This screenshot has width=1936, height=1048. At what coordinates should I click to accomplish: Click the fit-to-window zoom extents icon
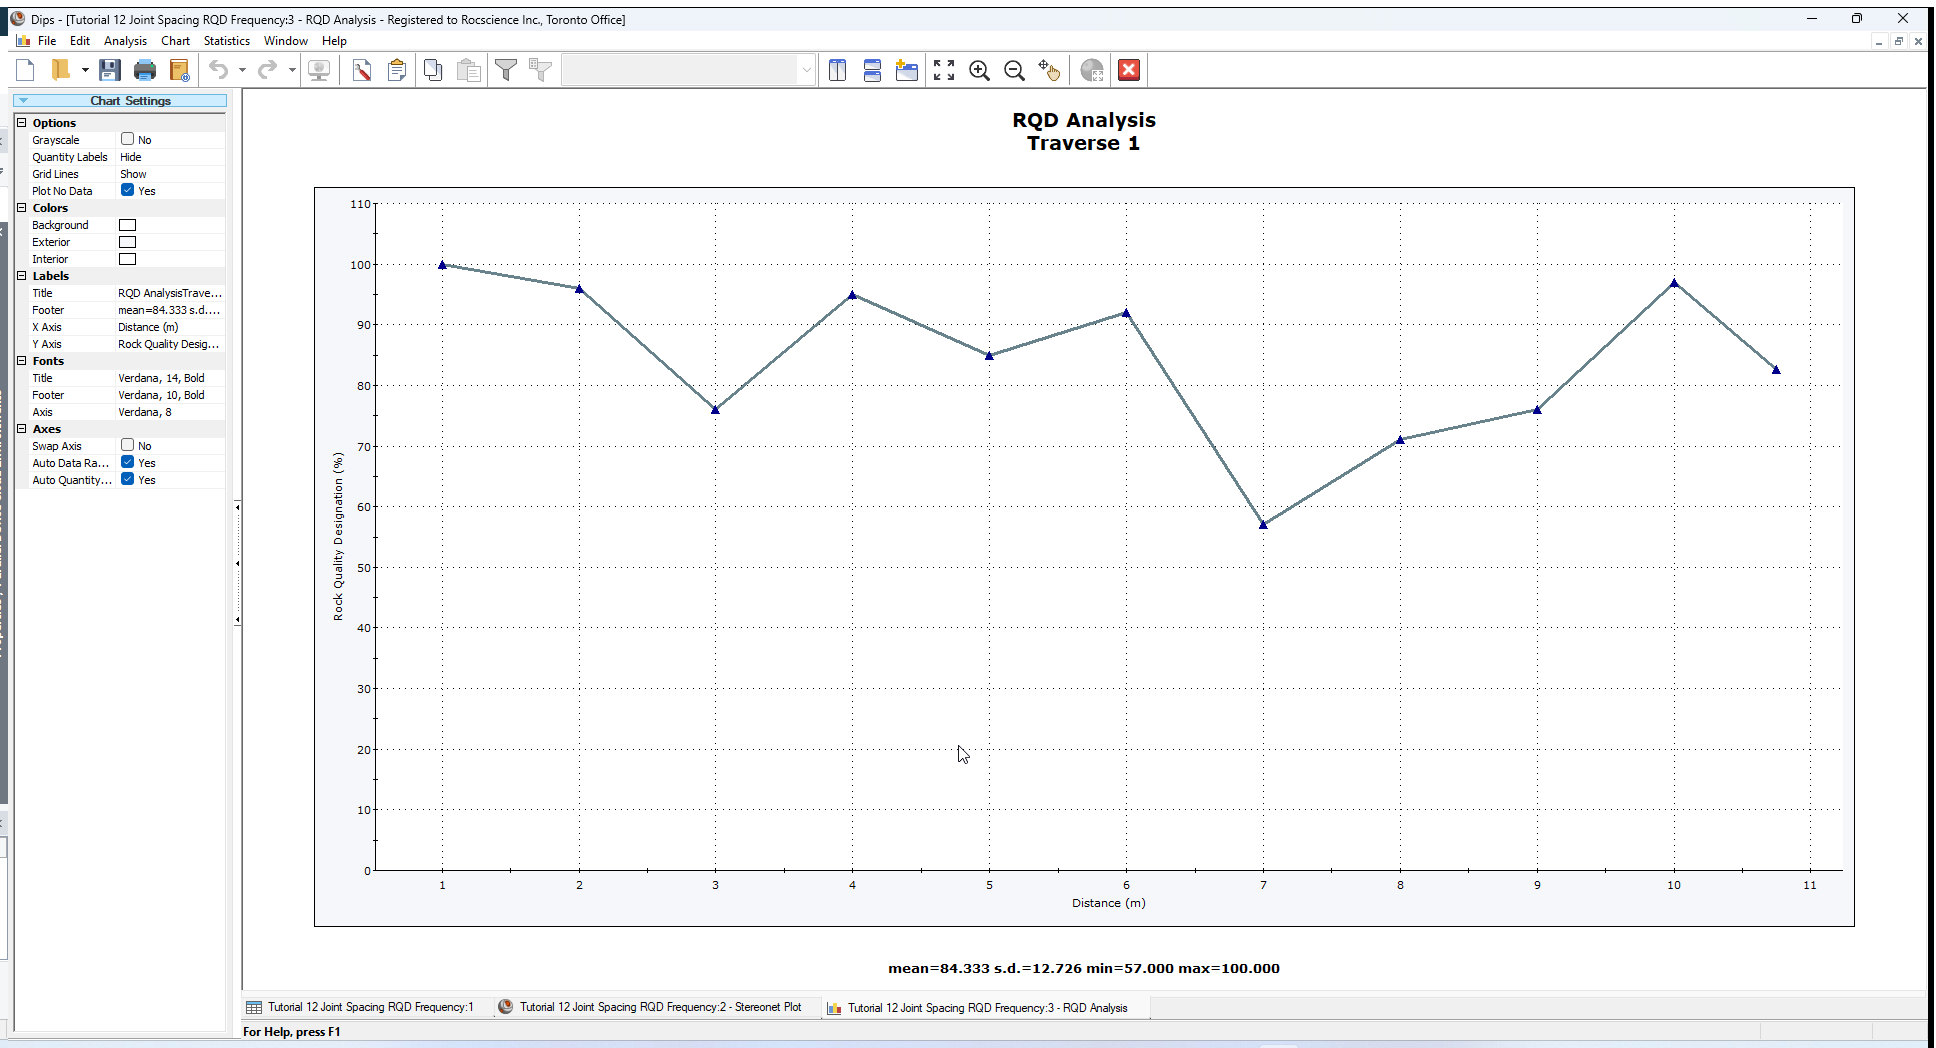[944, 70]
